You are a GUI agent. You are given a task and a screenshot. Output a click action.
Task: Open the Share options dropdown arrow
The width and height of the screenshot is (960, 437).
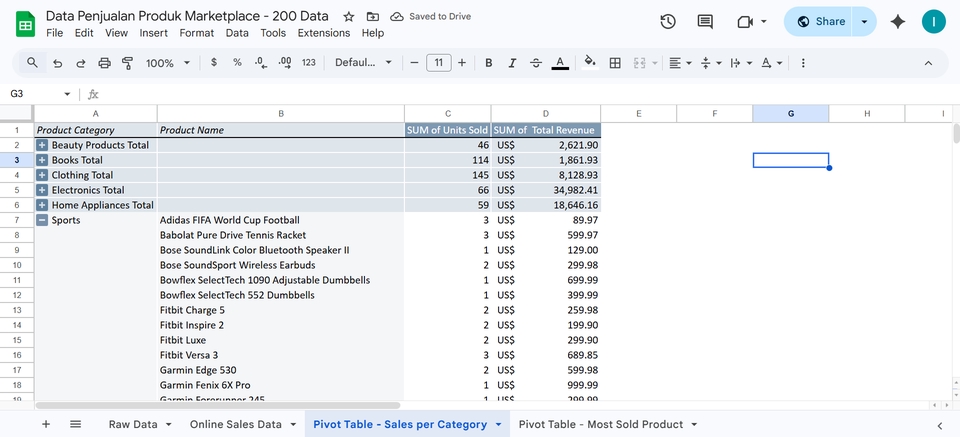point(864,21)
